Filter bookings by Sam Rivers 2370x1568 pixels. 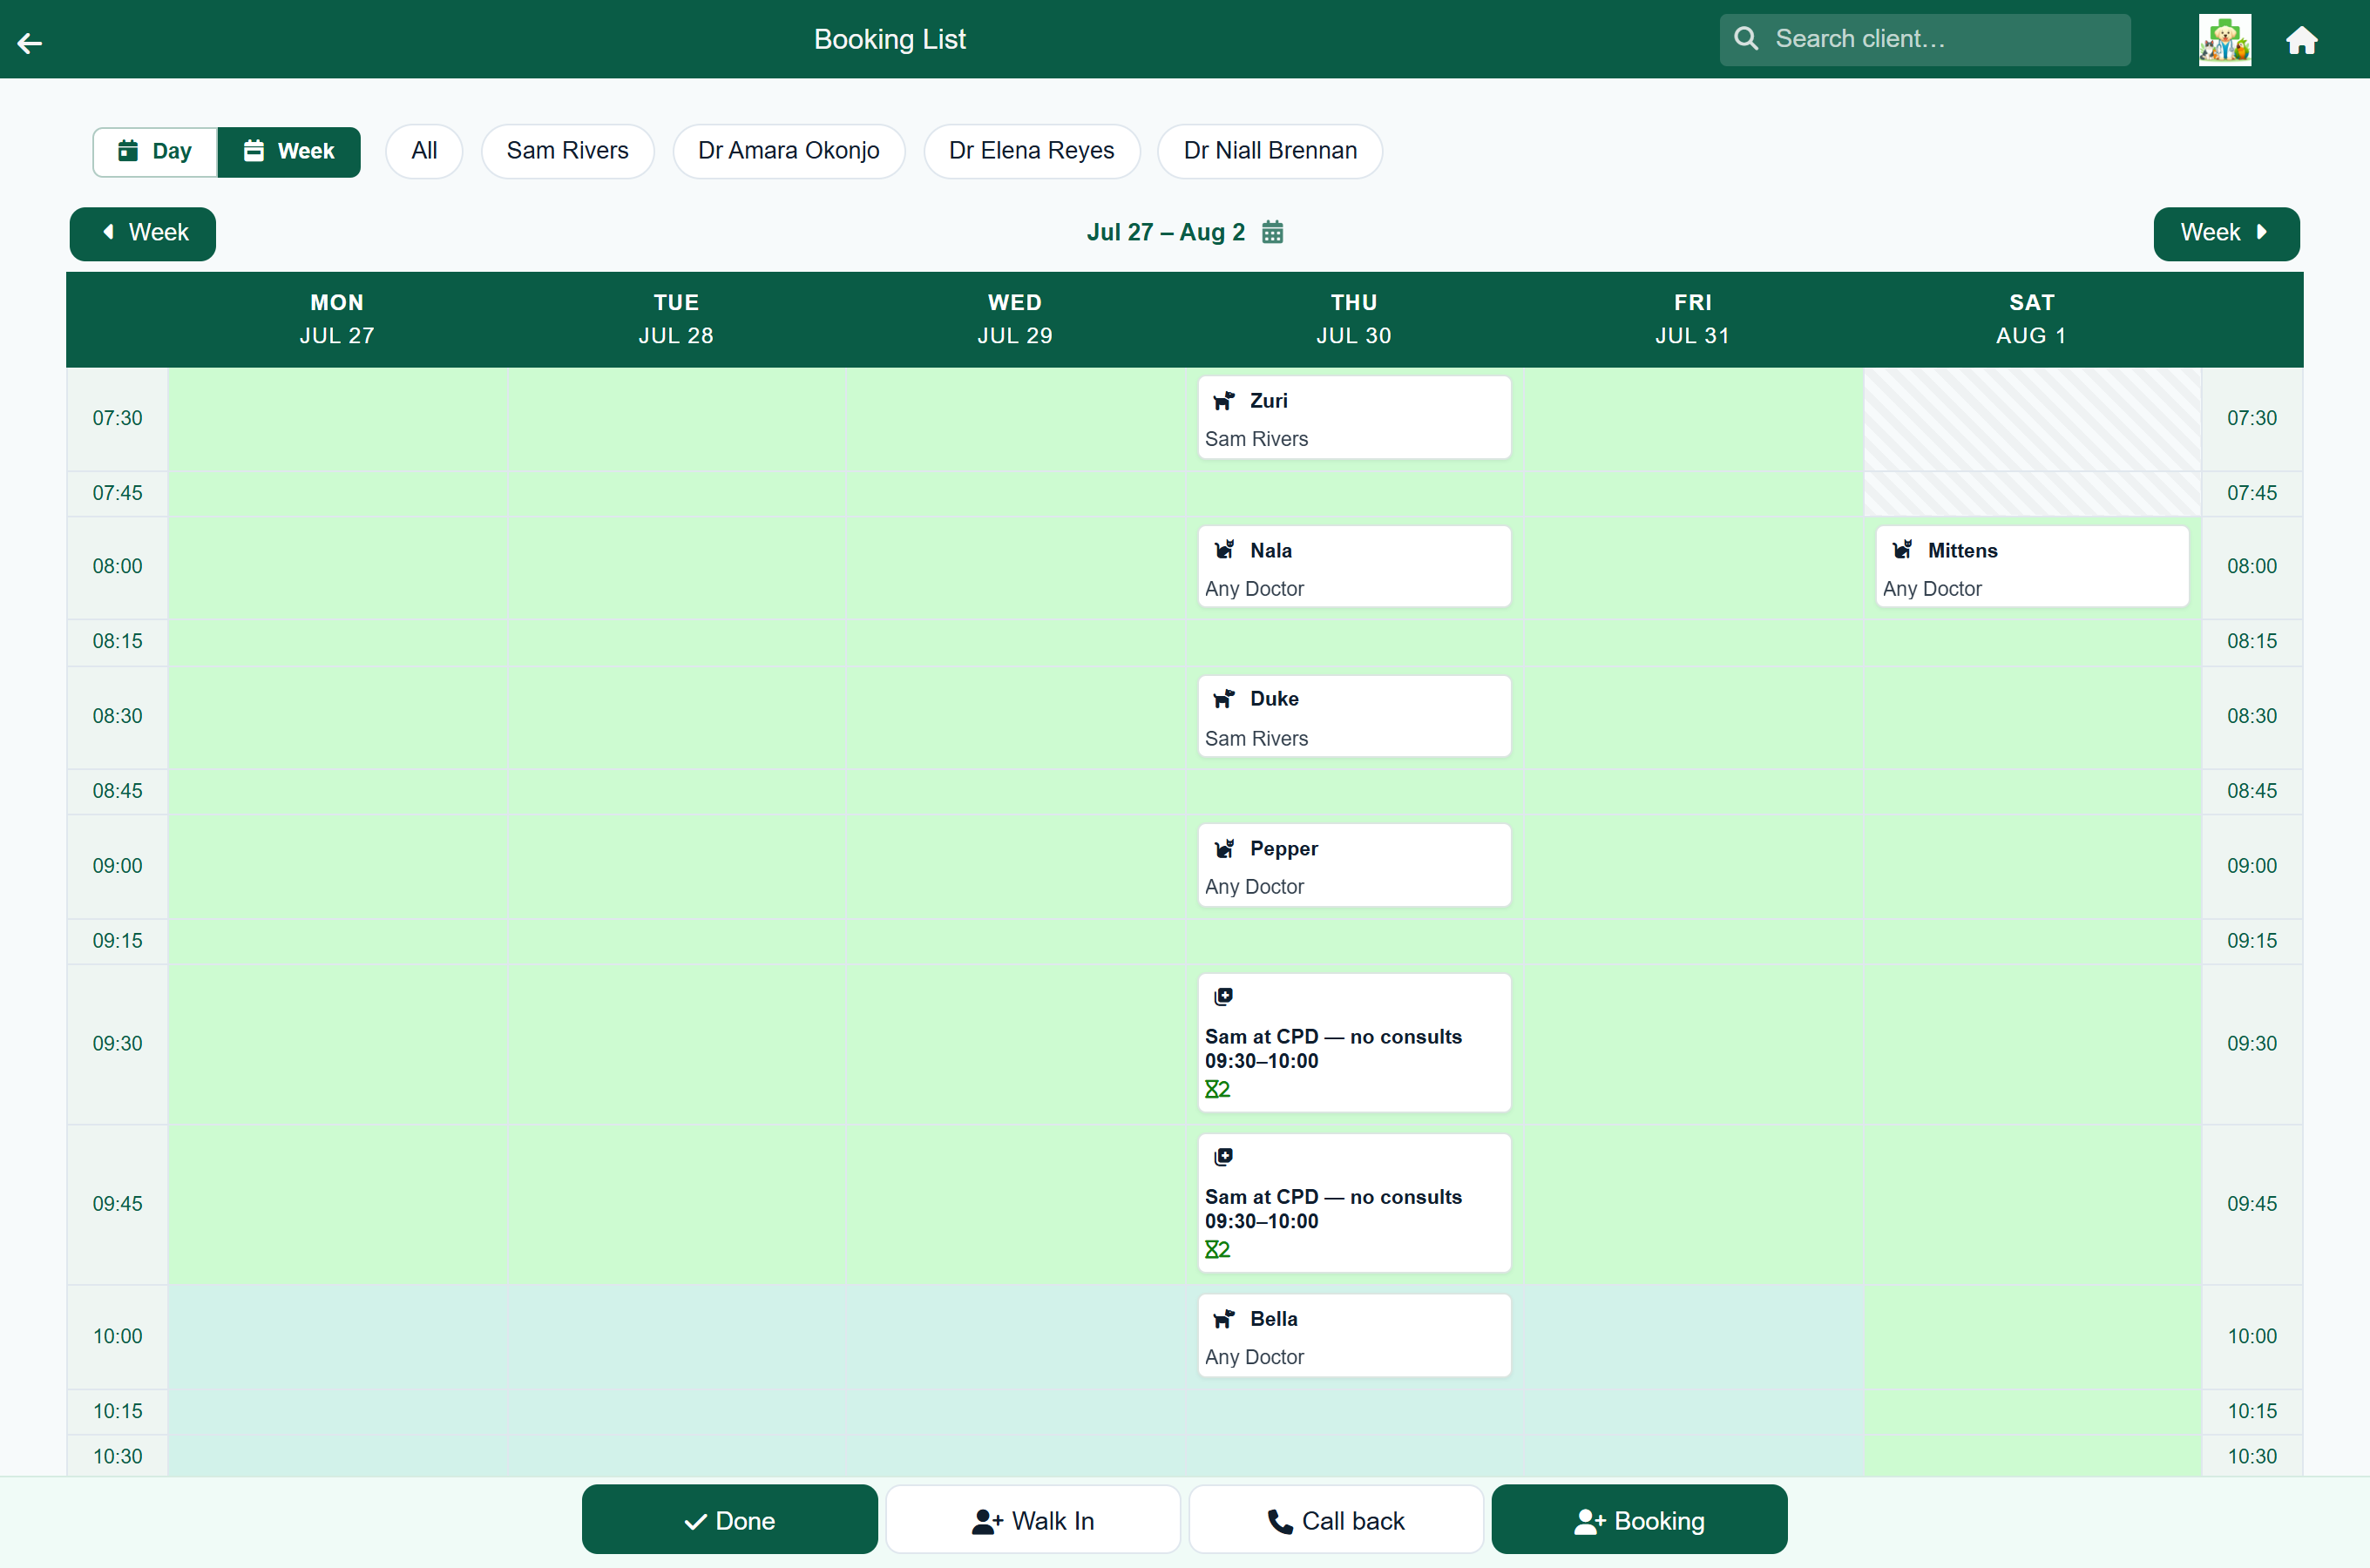(x=567, y=151)
